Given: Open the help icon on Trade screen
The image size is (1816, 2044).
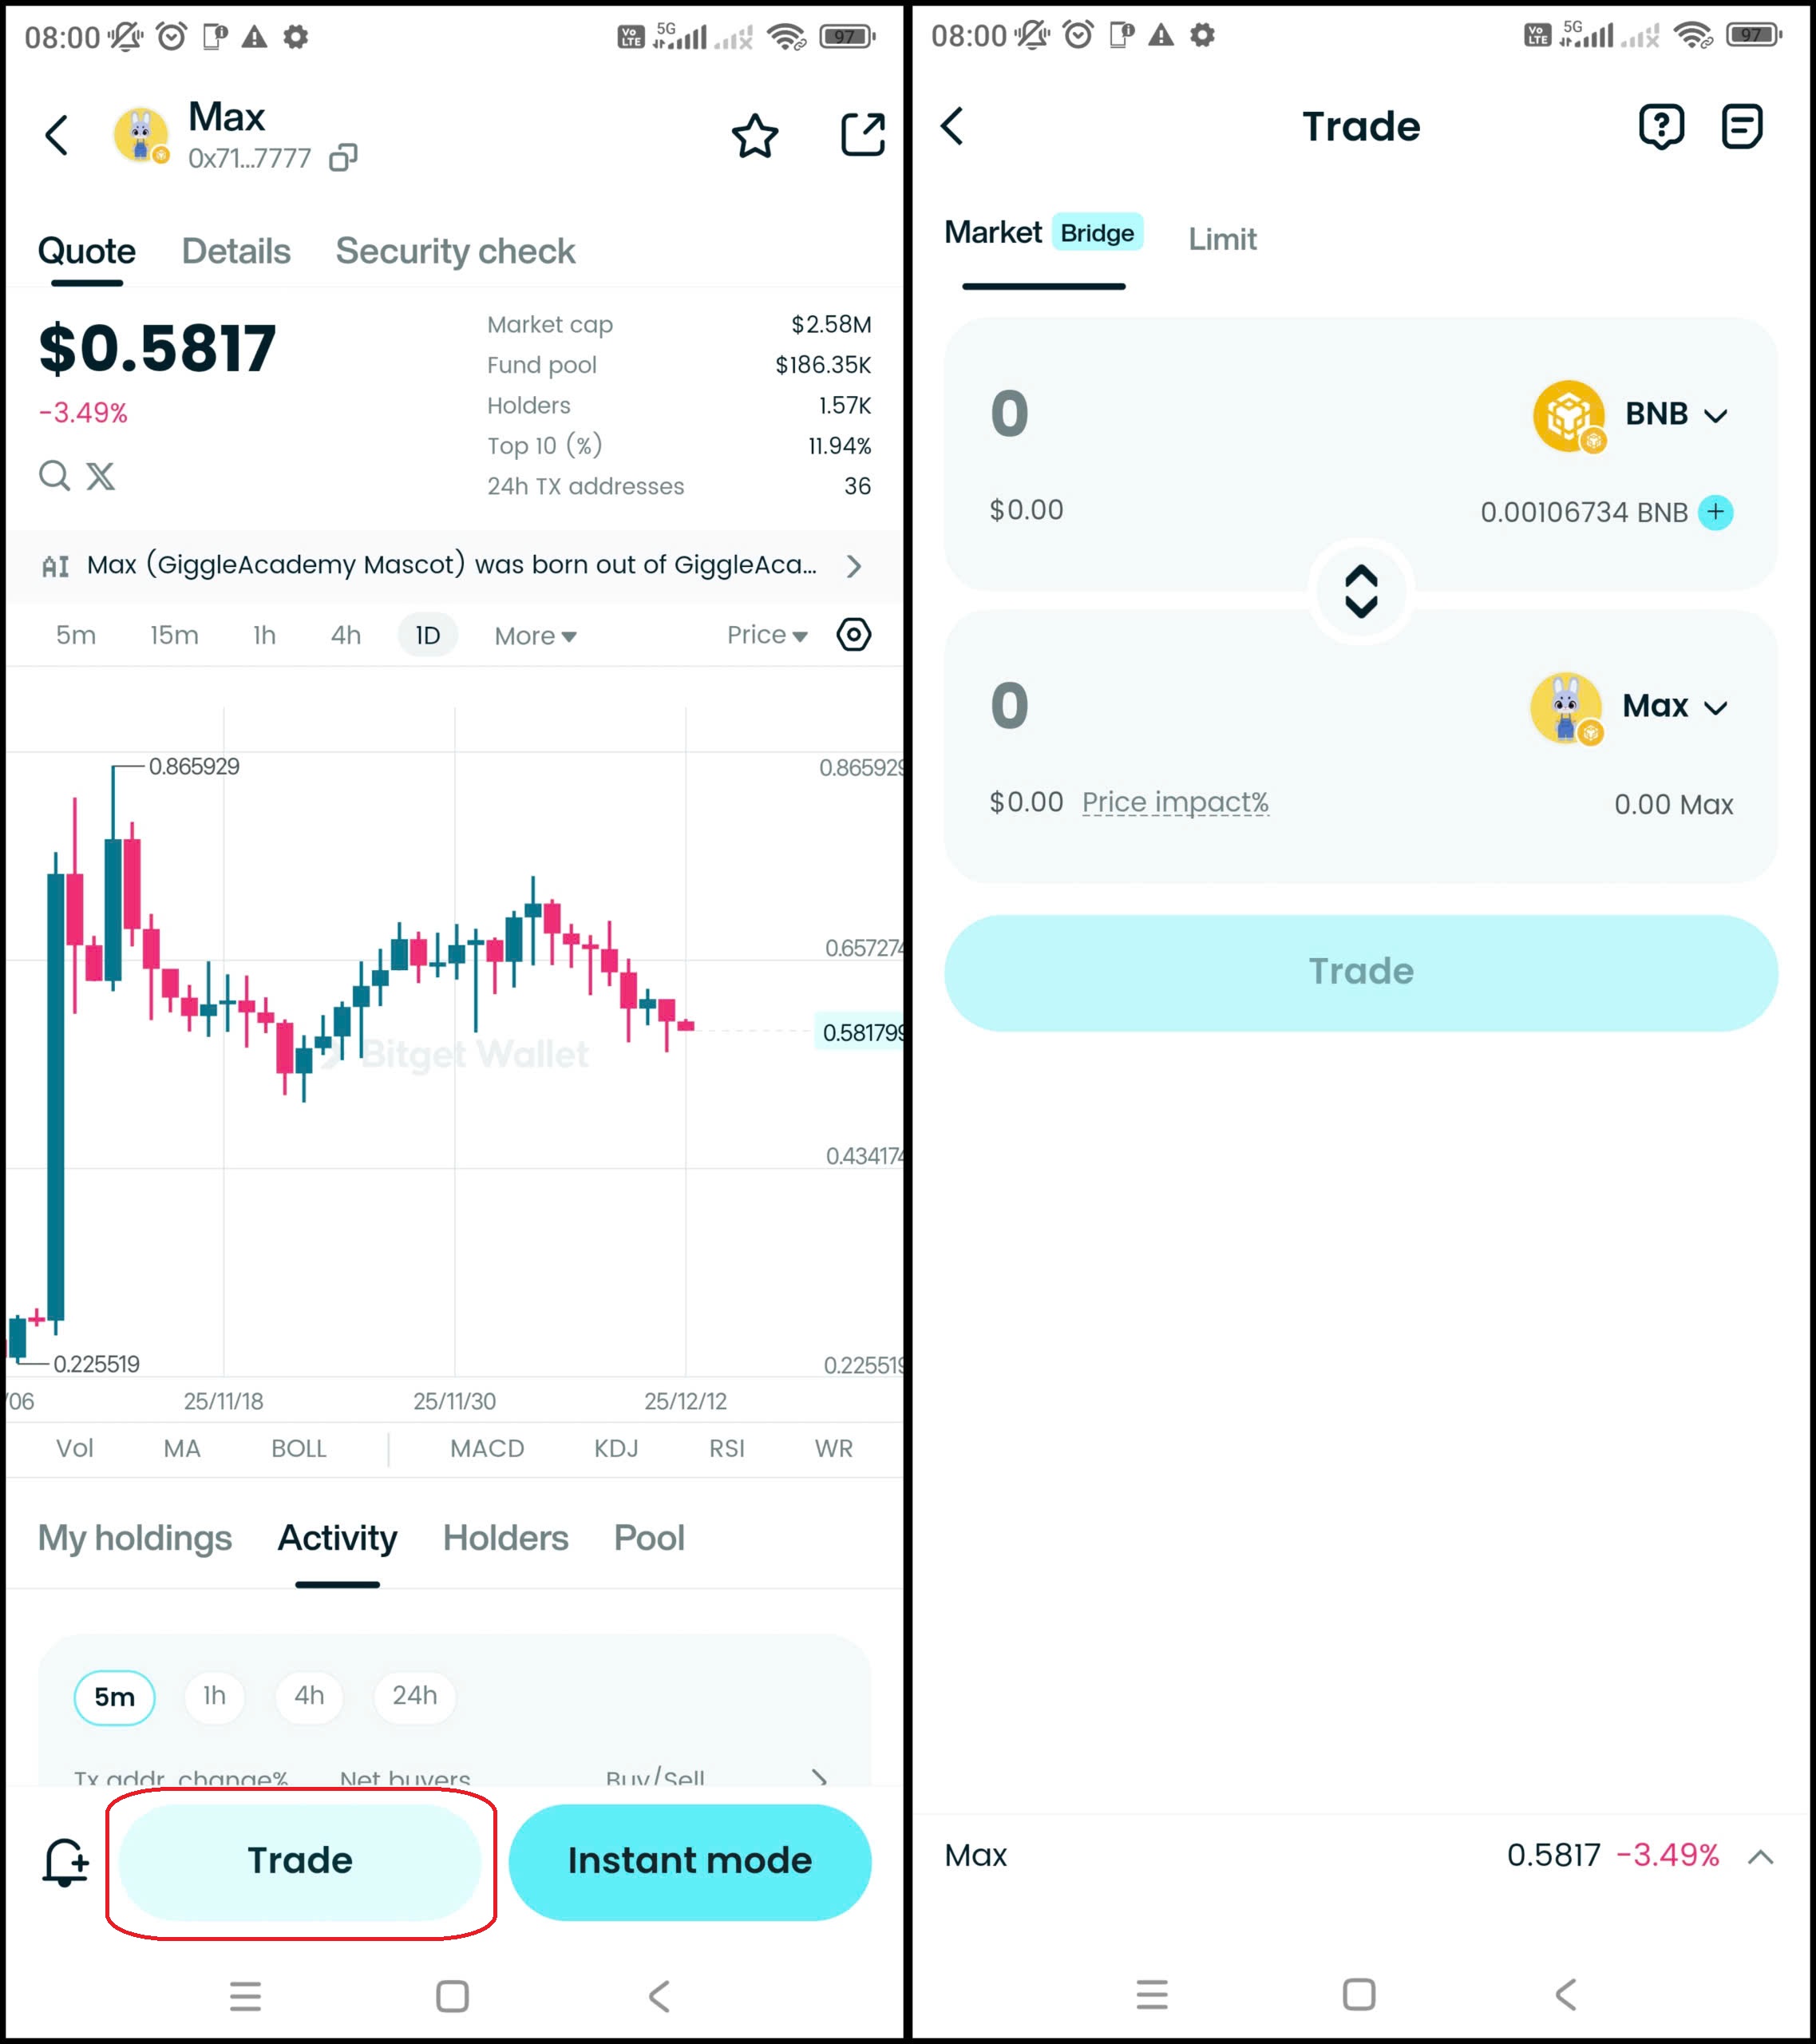Looking at the screenshot, I should coord(1661,127).
